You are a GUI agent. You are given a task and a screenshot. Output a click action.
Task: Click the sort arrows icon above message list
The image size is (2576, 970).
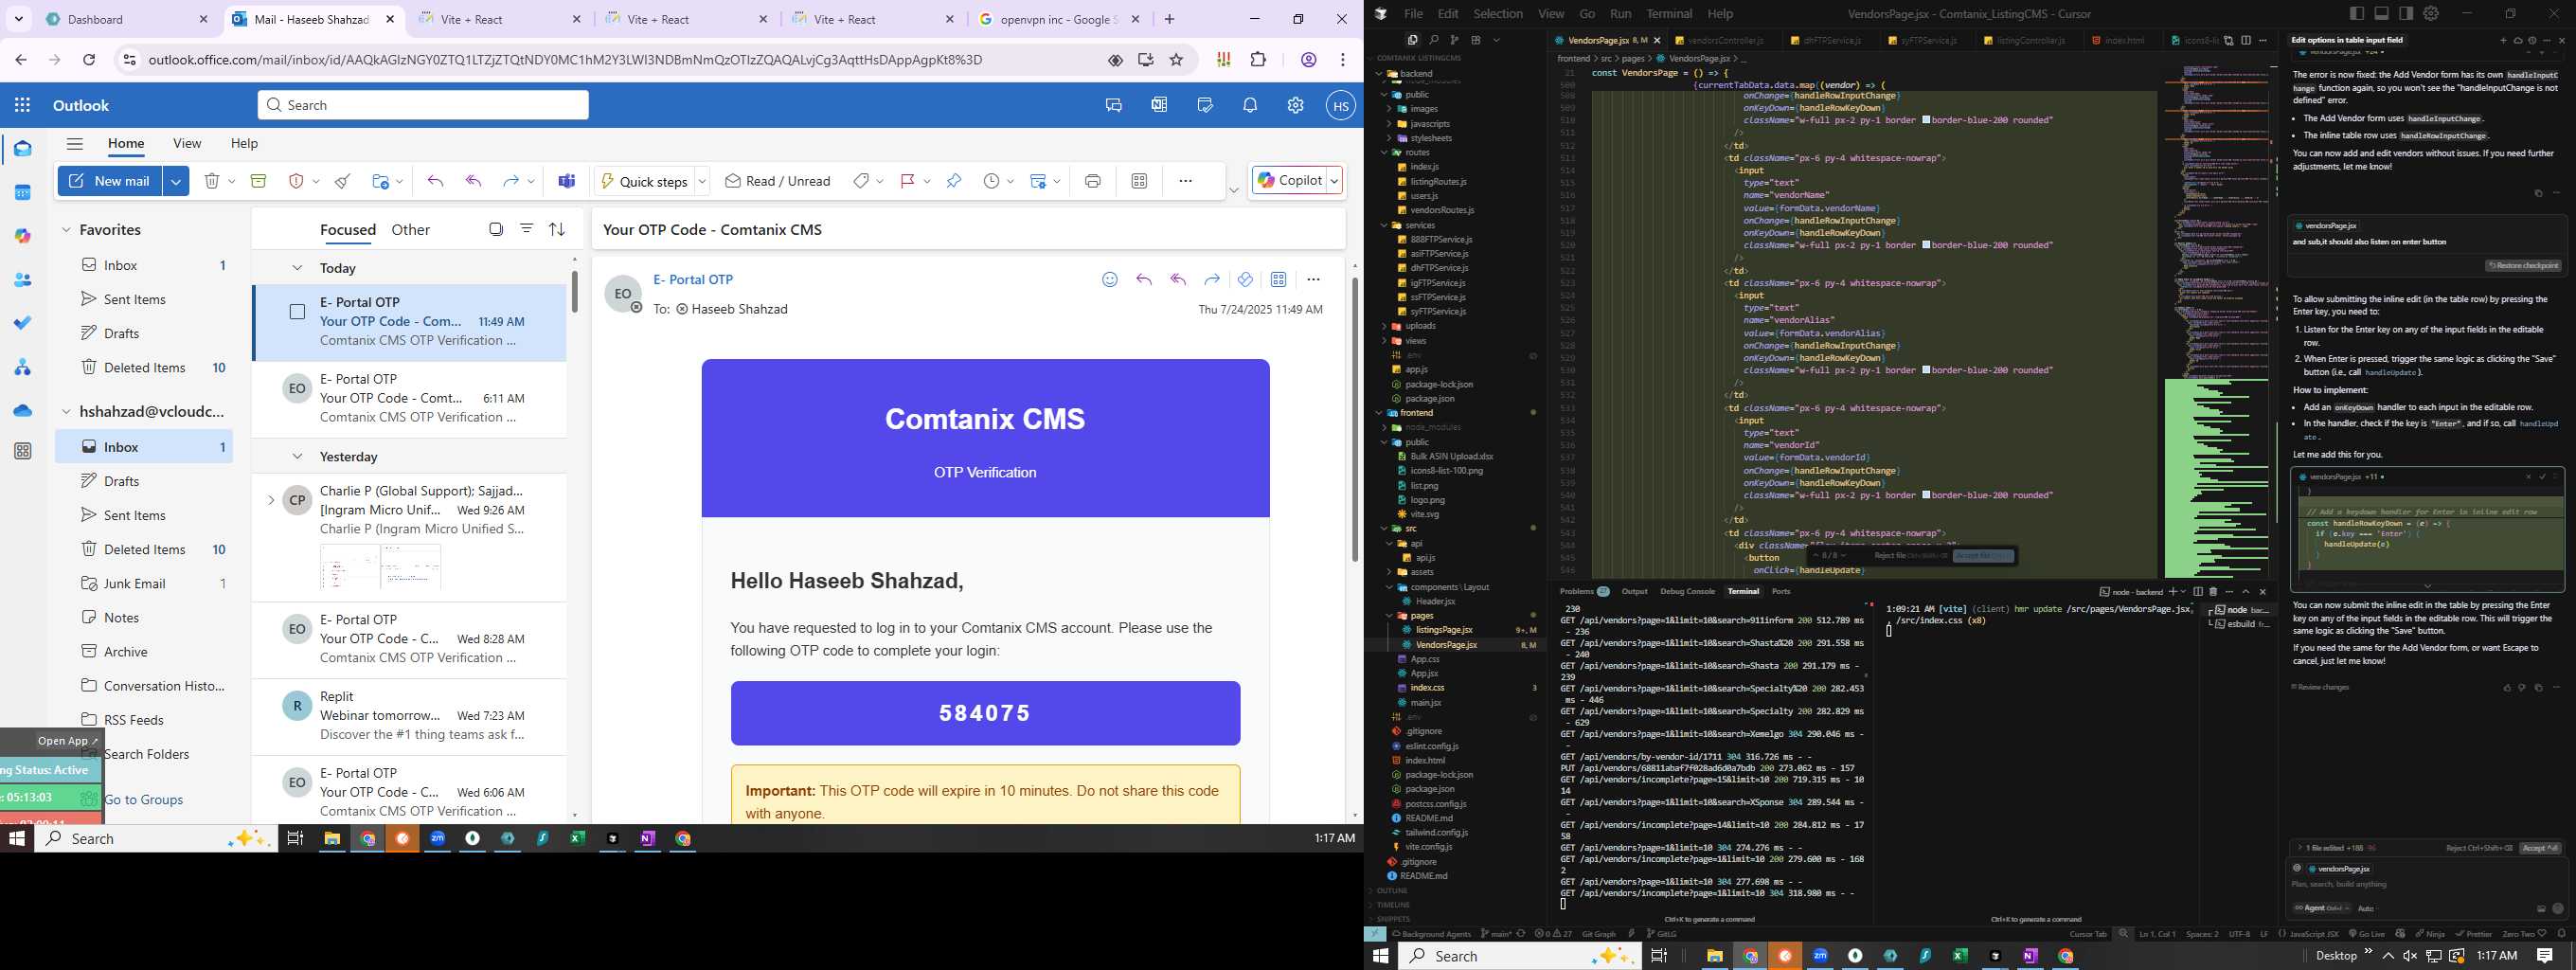[x=557, y=229]
